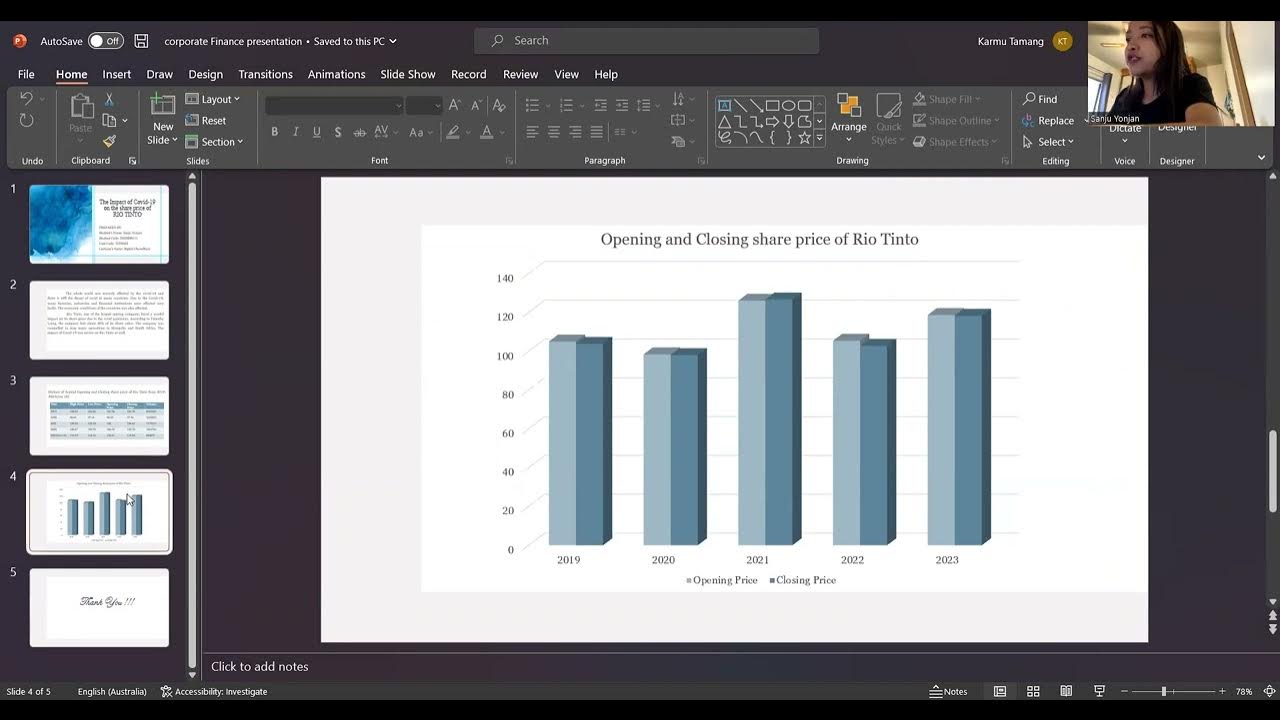The height and width of the screenshot is (720, 1280).
Task: Click the Decrease Font Size icon
Action: click(475, 104)
